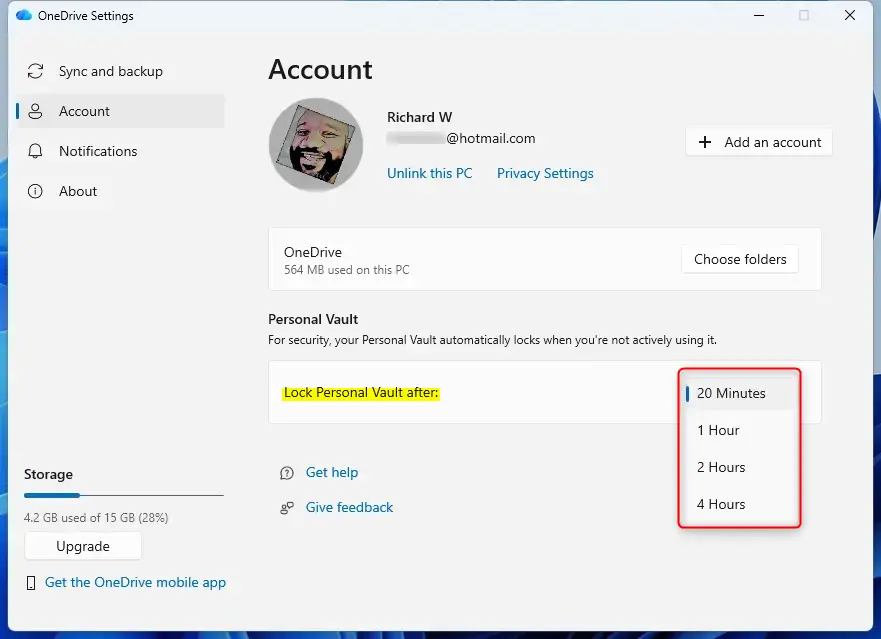Viewport: 881px width, 639px height.
Task: Minimize the OneDrive Settings window
Action: (759, 16)
